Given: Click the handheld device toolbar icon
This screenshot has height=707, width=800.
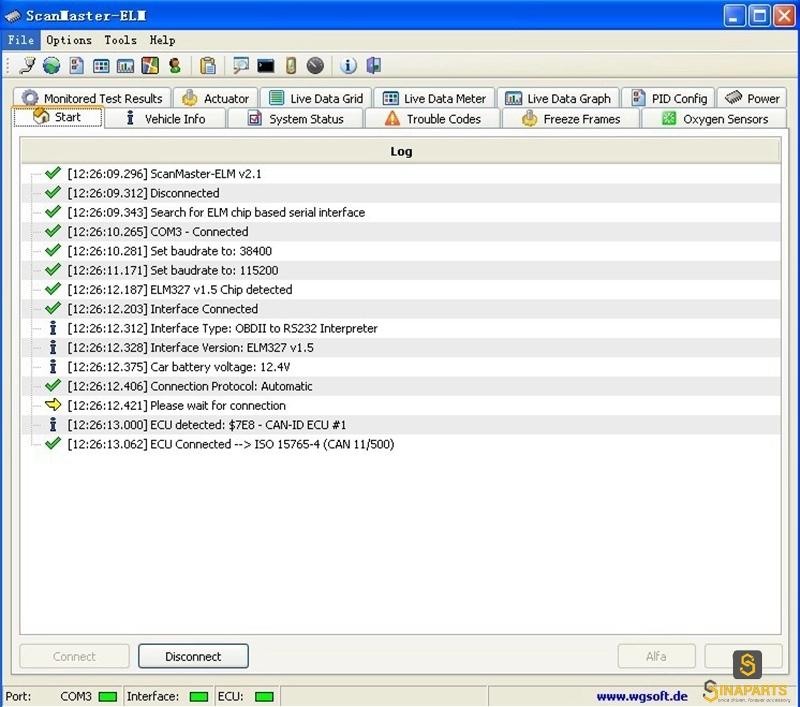Looking at the screenshot, I should tap(290, 65).
